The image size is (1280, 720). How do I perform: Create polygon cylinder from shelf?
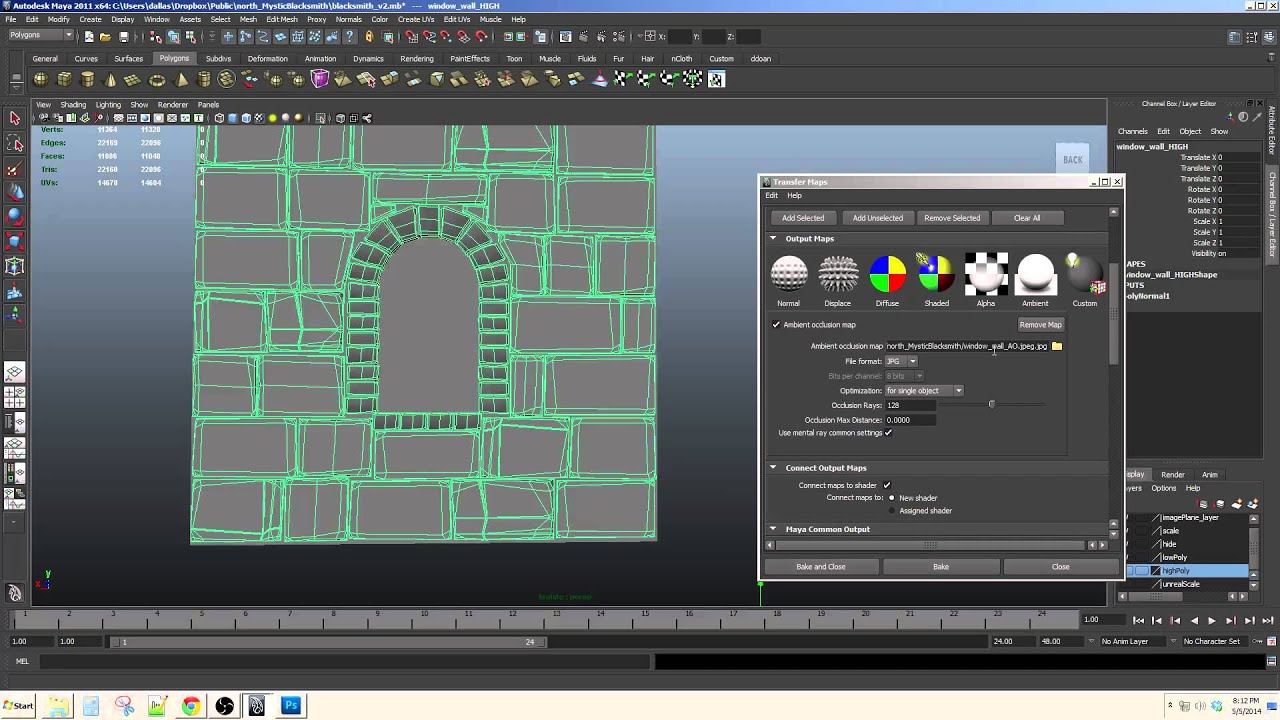(x=87, y=79)
